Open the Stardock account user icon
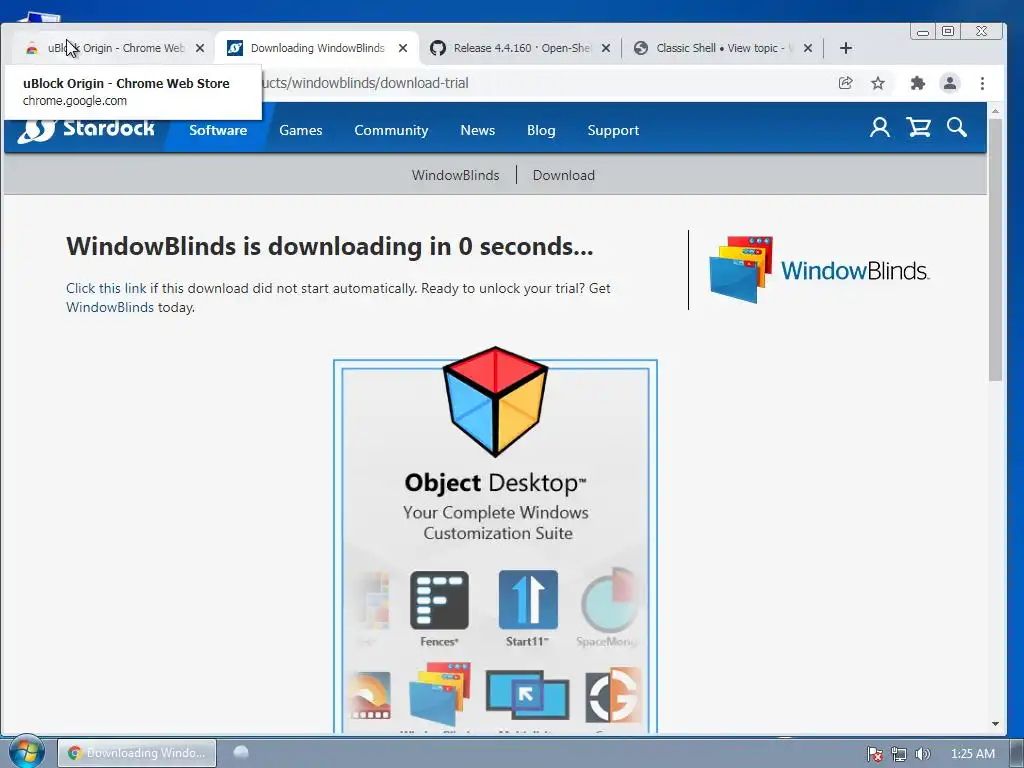 click(x=880, y=127)
